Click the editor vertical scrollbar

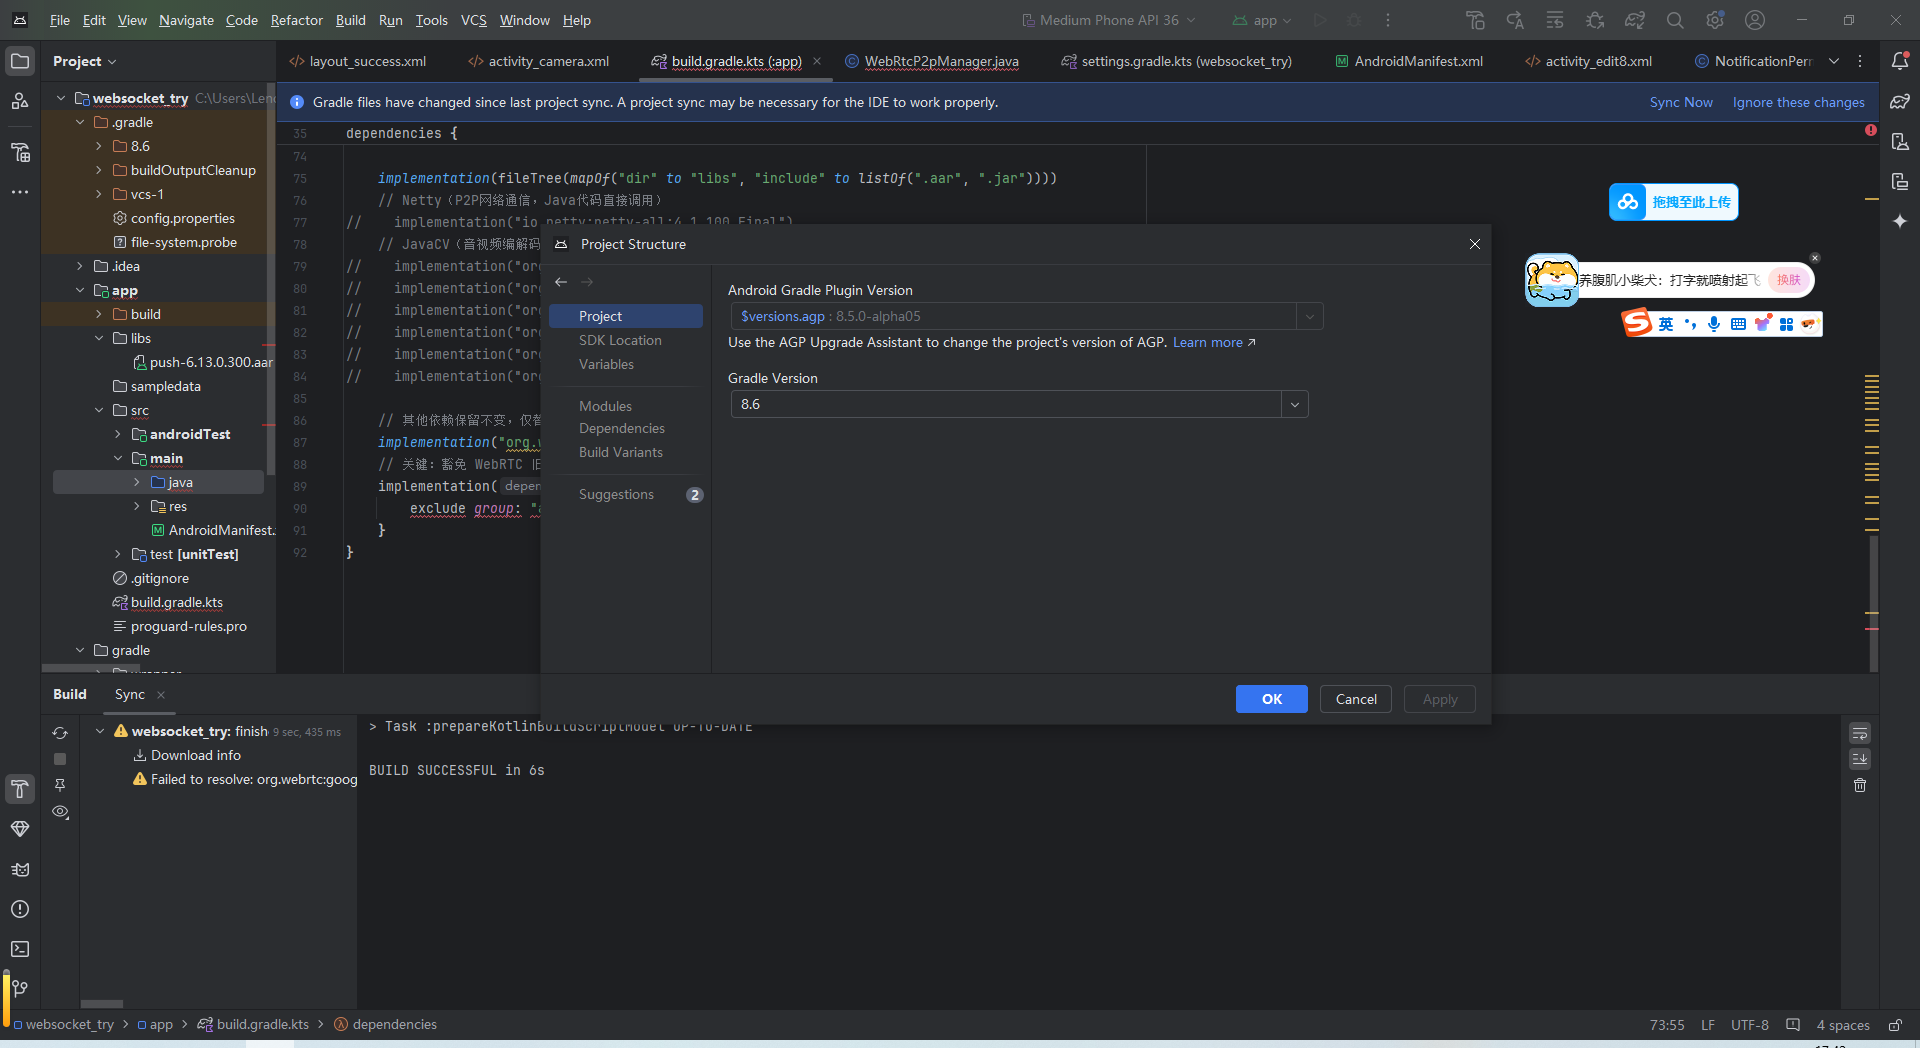click(x=1873, y=602)
